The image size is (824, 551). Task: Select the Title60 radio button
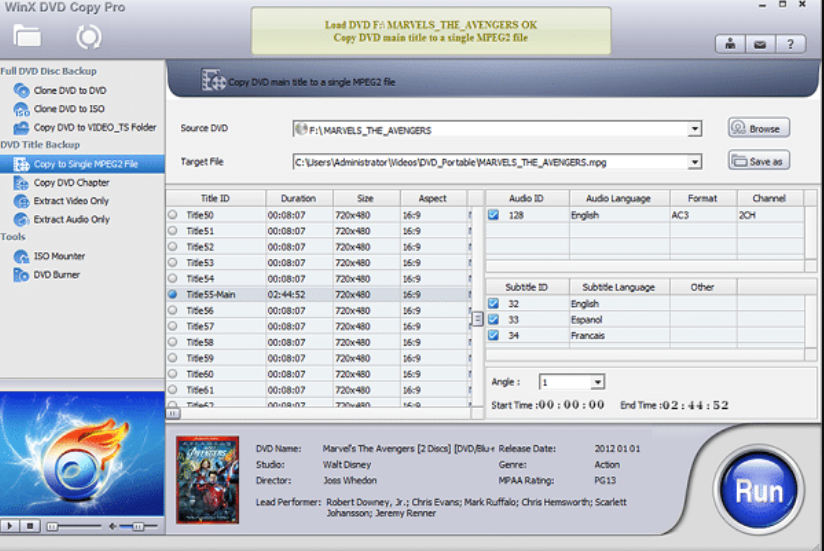pyautogui.click(x=172, y=374)
